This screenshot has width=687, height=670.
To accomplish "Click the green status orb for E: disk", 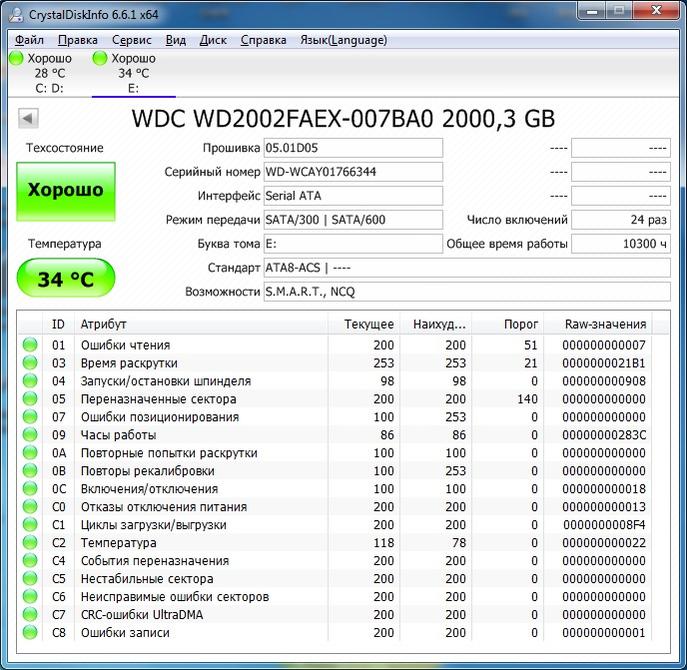I will [100, 58].
